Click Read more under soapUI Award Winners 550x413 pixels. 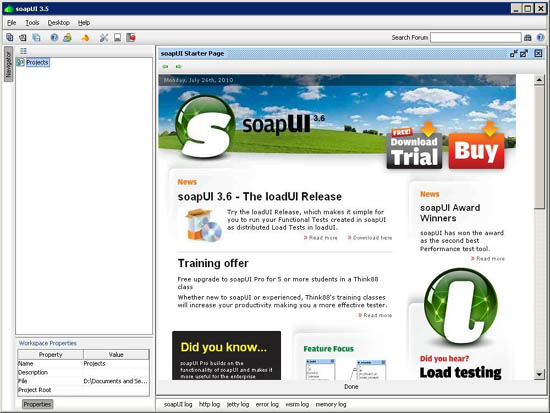click(488, 259)
